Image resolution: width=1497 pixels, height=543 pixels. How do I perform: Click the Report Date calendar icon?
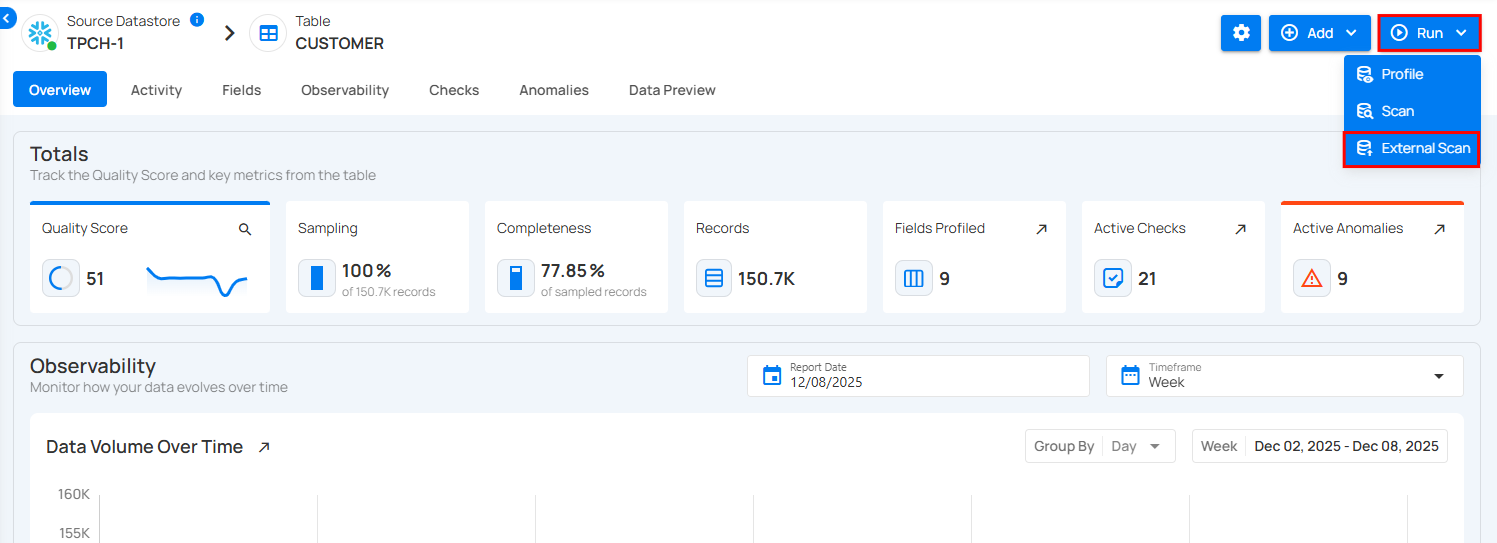tap(771, 376)
